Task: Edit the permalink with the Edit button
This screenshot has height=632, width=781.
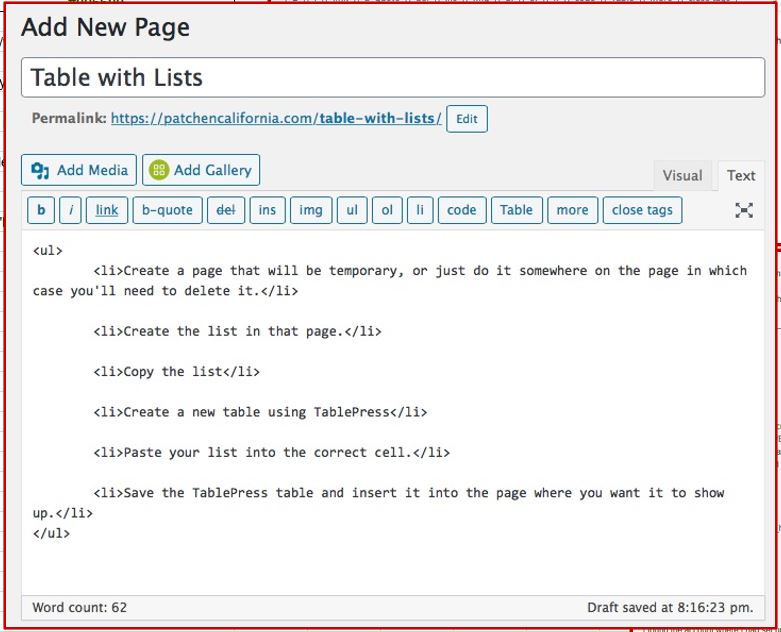Action: pyautogui.click(x=467, y=119)
